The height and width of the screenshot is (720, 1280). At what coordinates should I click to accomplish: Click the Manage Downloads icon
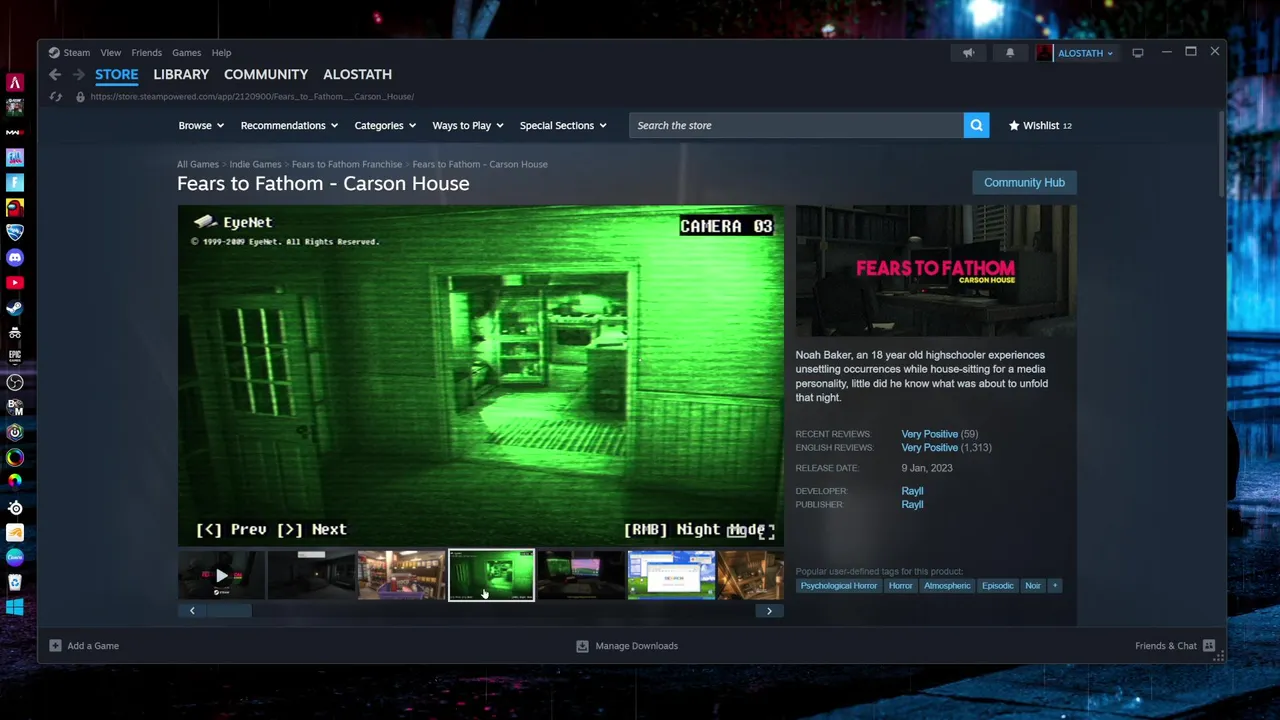(x=582, y=646)
